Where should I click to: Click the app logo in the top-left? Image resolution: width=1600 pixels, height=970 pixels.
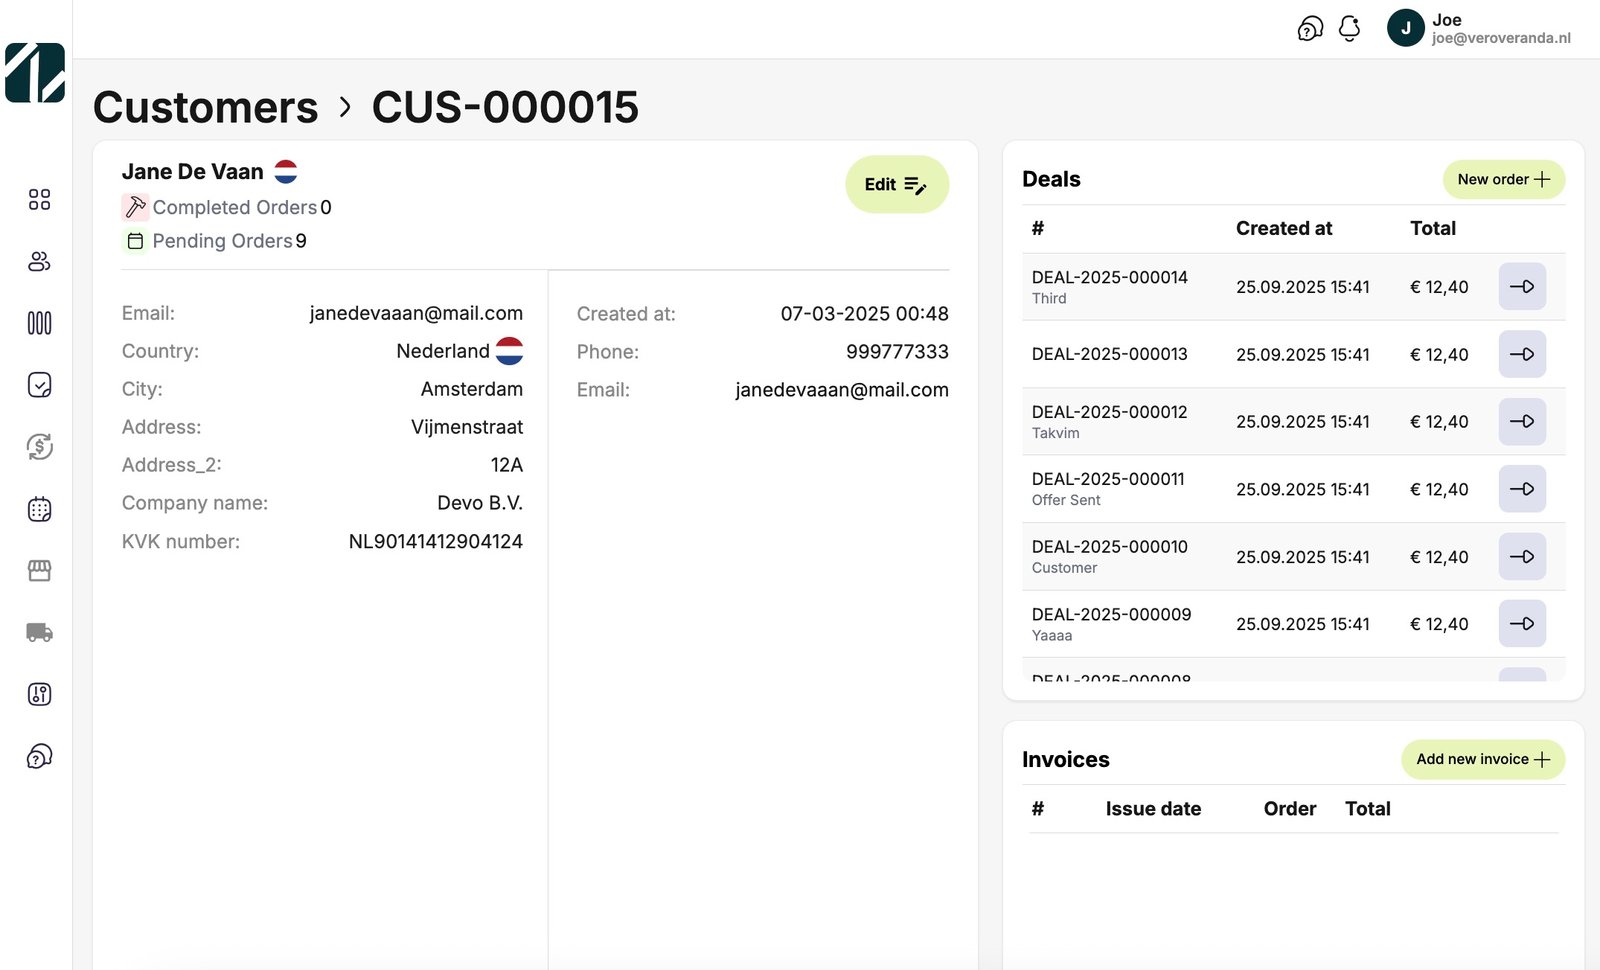coord(35,72)
